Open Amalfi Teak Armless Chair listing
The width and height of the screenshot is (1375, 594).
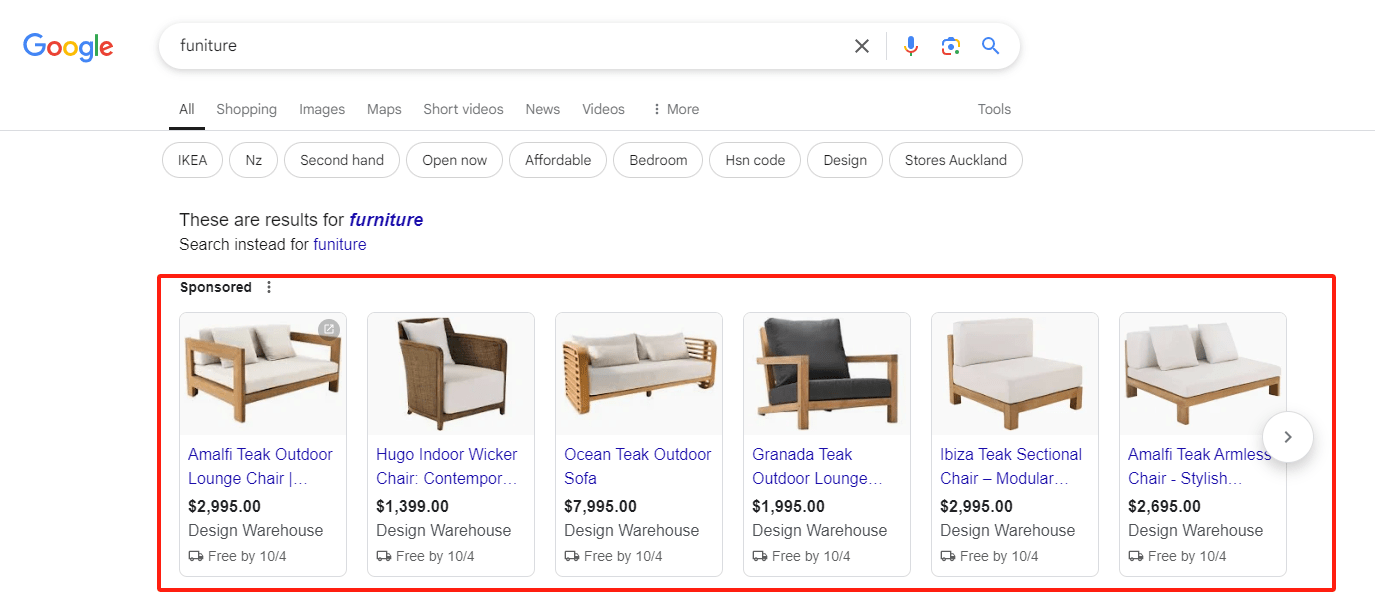click(1199, 466)
